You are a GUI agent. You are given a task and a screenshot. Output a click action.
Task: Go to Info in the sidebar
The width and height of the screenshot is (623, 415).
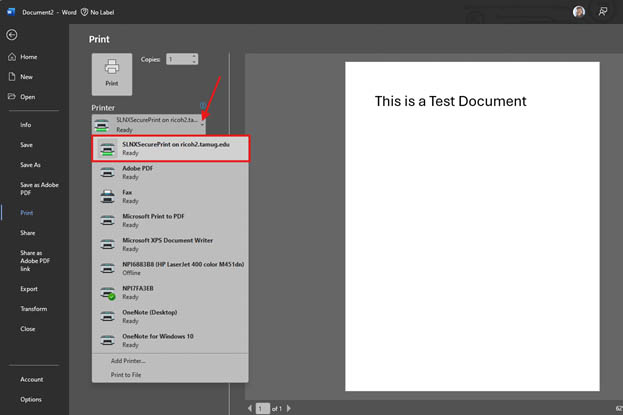tap(25, 125)
